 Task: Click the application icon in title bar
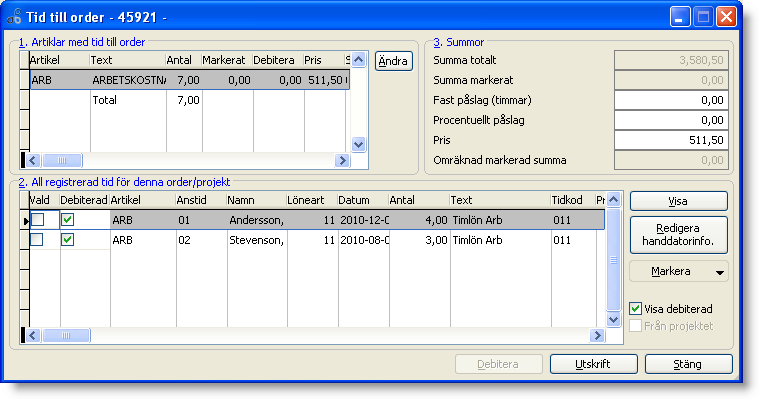click(x=15, y=16)
